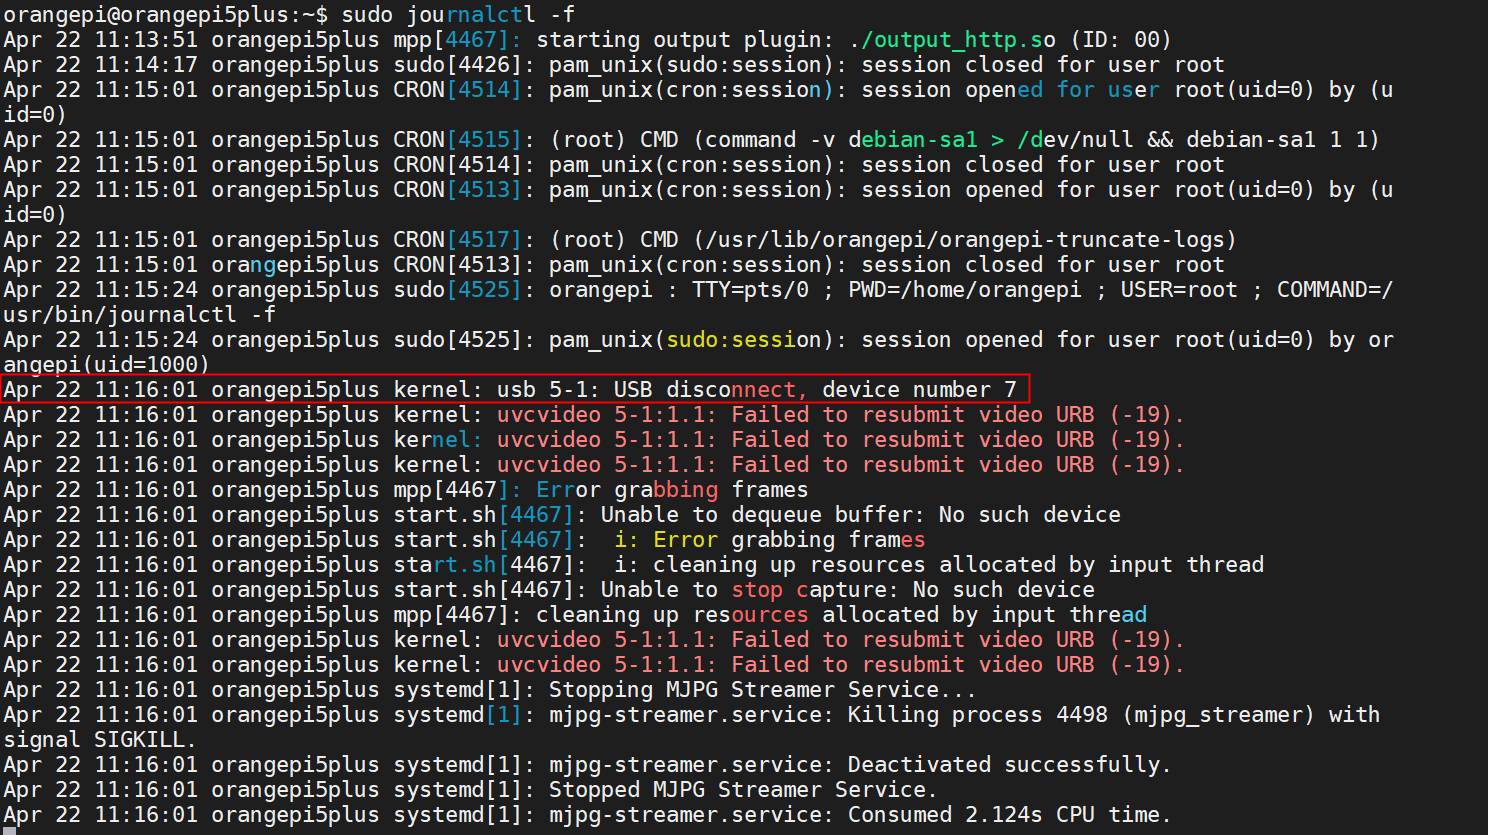
Task: Select the 'usb 5-1:' kernel device text
Action: (549, 390)
